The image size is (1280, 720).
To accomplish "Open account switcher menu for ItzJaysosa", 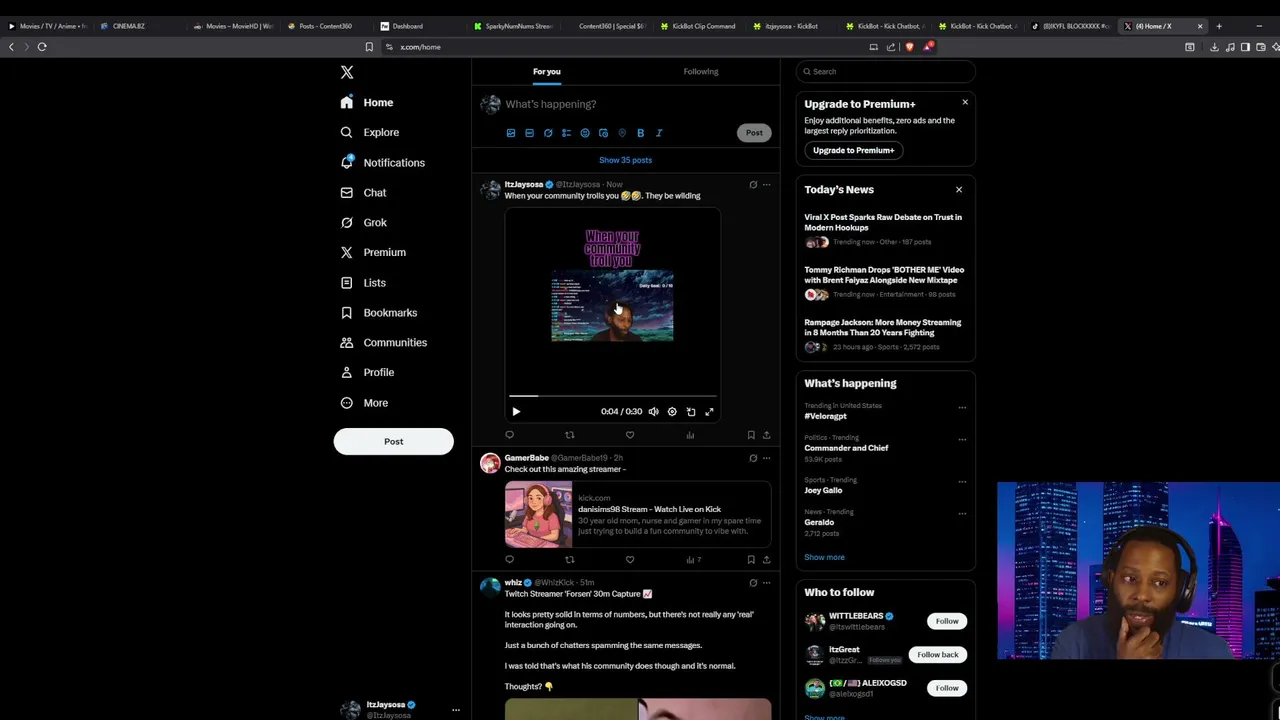I will click(455, 710).
